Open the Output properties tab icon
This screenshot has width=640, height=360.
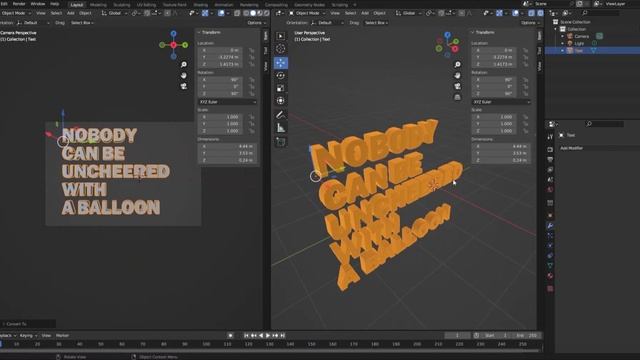(550, 159)
